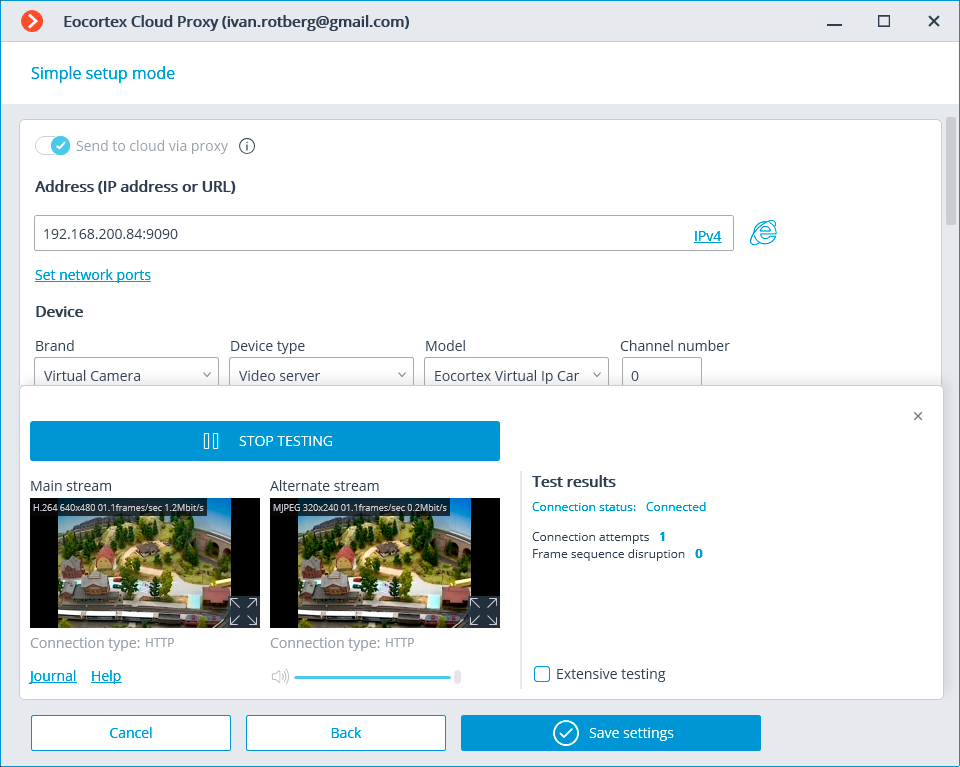Viewport: 960px width, 767px height.
Task: Disable the Send to cloud via proxy toggle
Action: point(53,146)
